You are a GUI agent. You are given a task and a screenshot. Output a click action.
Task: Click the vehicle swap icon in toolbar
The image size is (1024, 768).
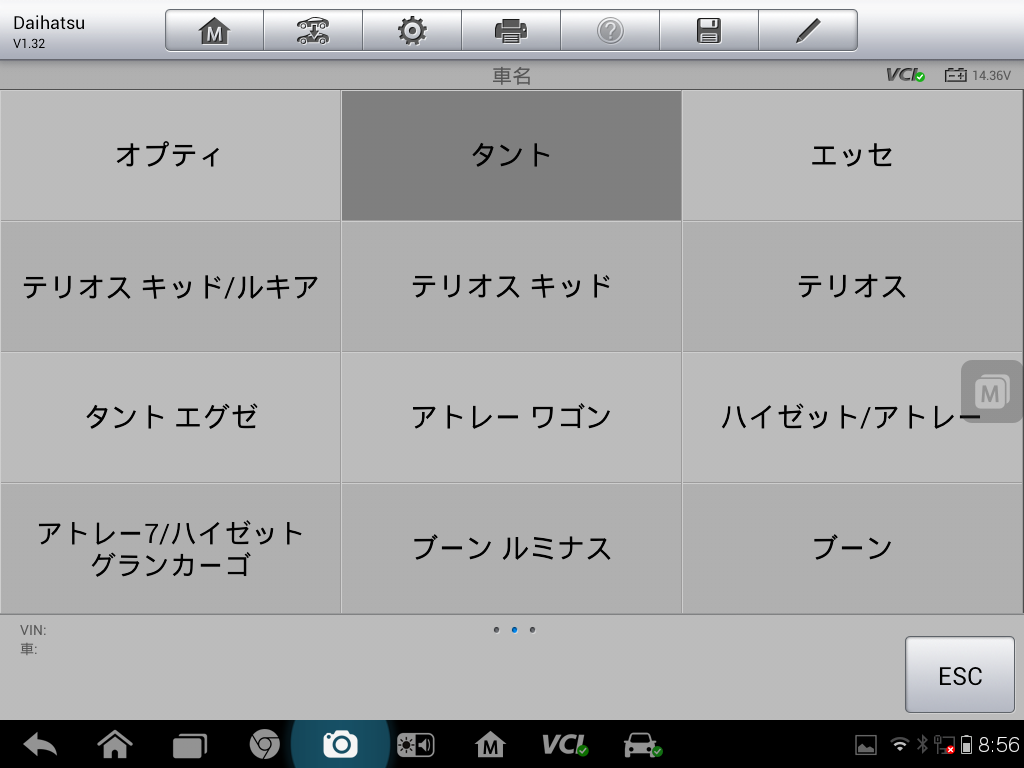313,31
